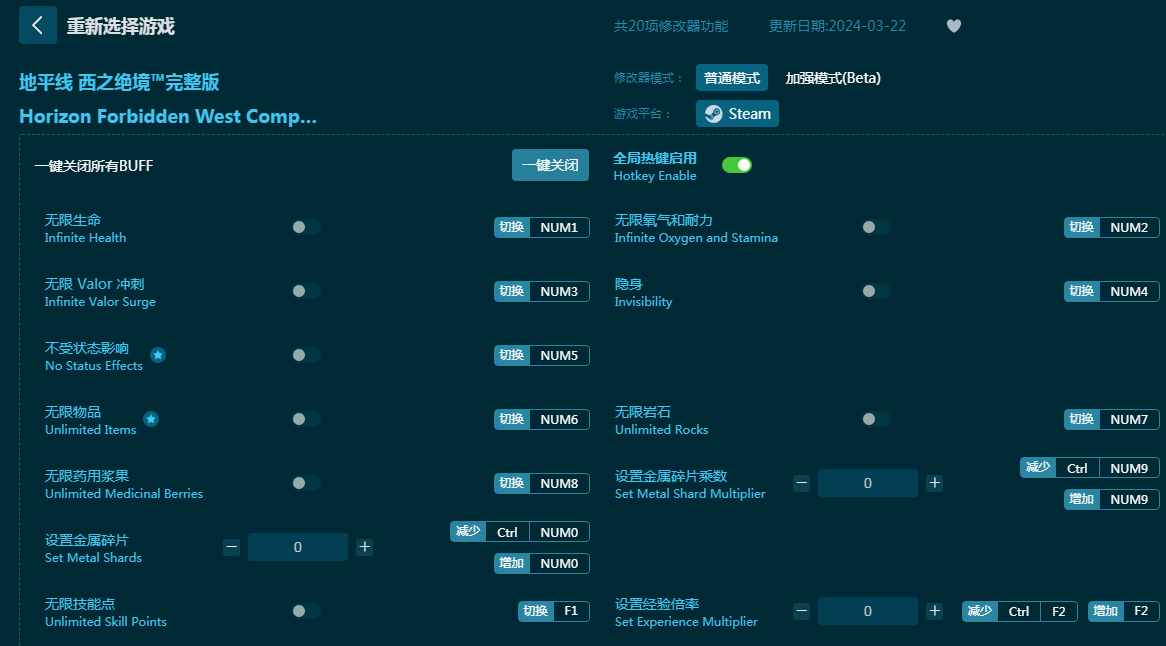Click 增加 F2 hotkey for Experience Multiplier
Image resolution: width=1166 pixels, height=646 pixels.
pos(1124,611)
